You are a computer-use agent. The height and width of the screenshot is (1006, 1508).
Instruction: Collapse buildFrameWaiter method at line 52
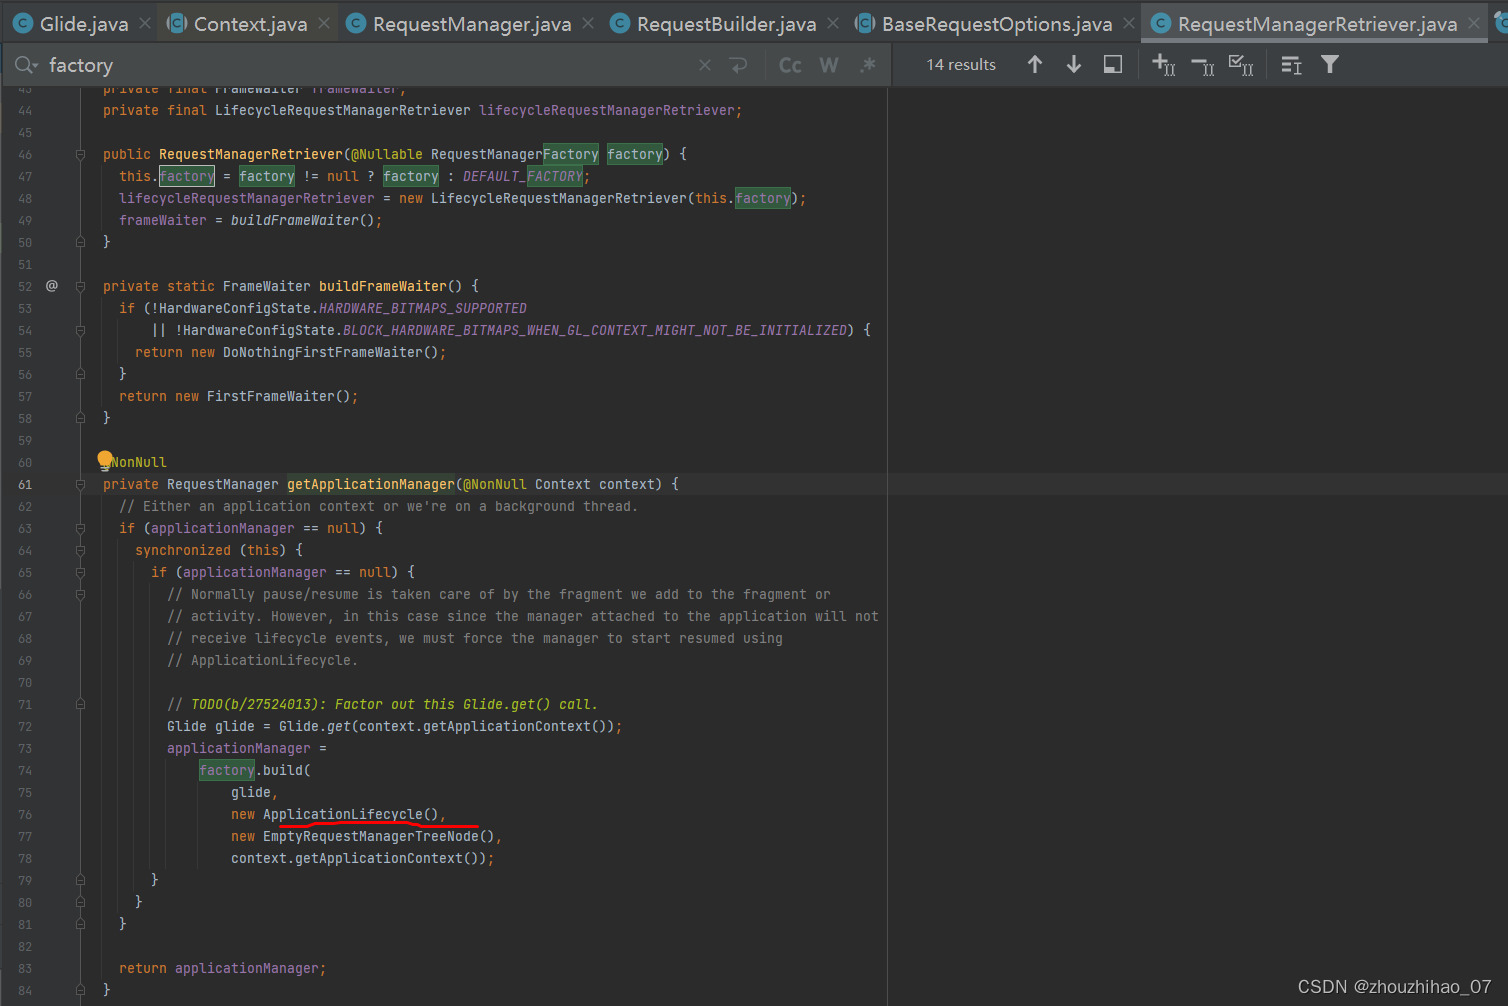pyautogui.click(x=80, y=286)
